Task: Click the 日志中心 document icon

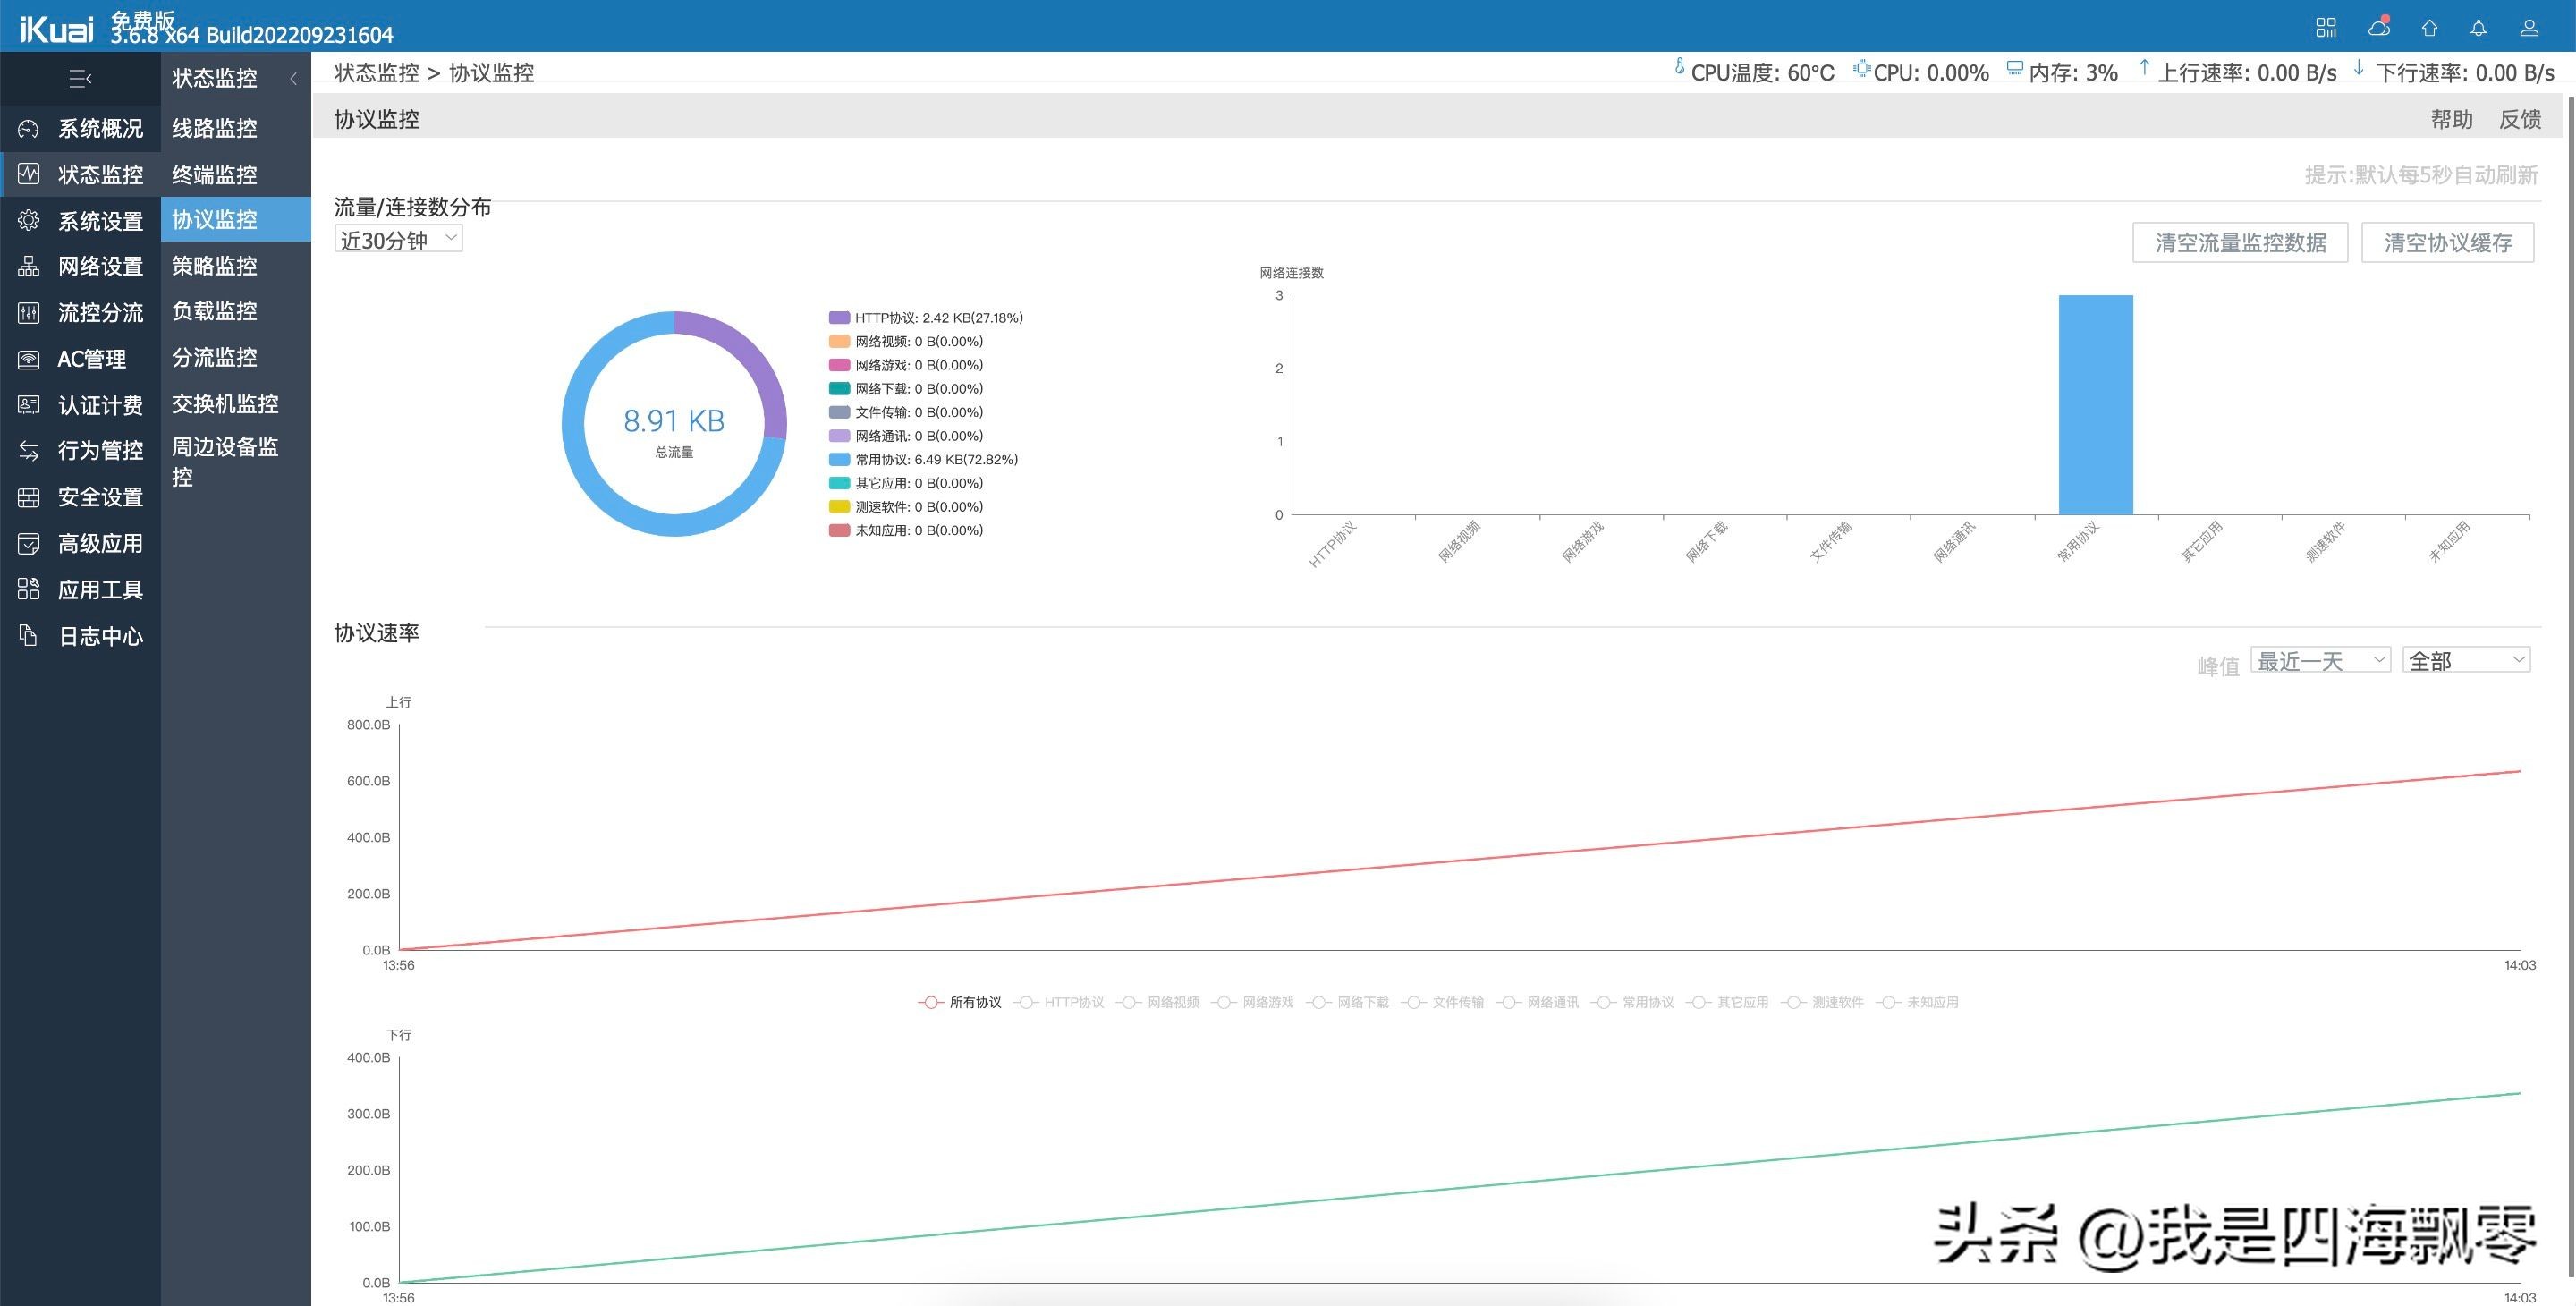Action: point(28,635)
